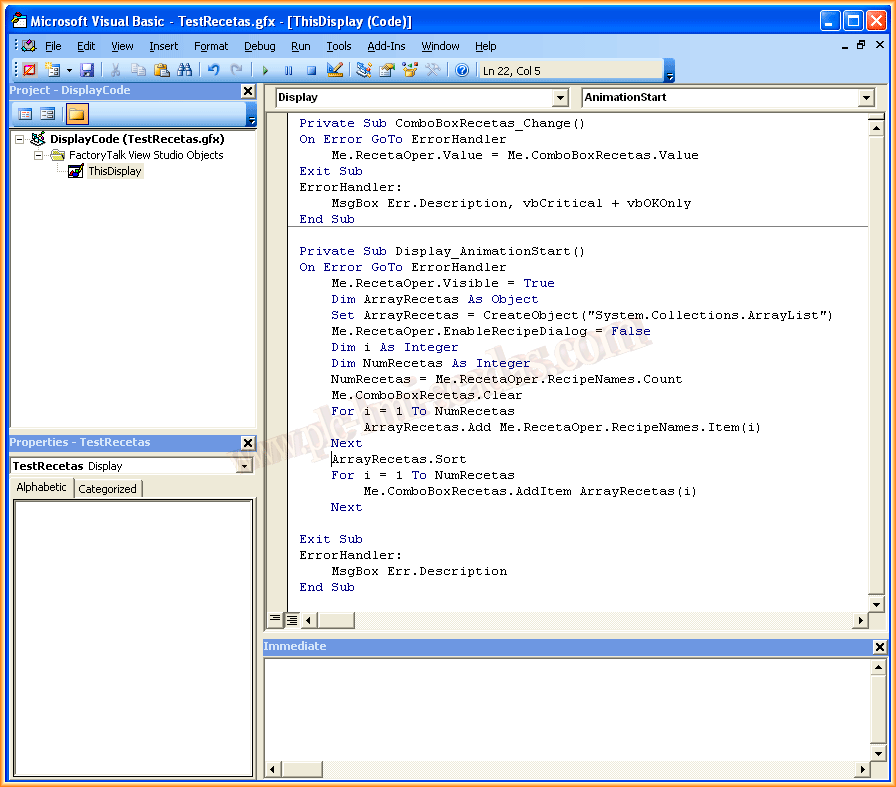Close the Immediate window panel

tap(879, 647)
